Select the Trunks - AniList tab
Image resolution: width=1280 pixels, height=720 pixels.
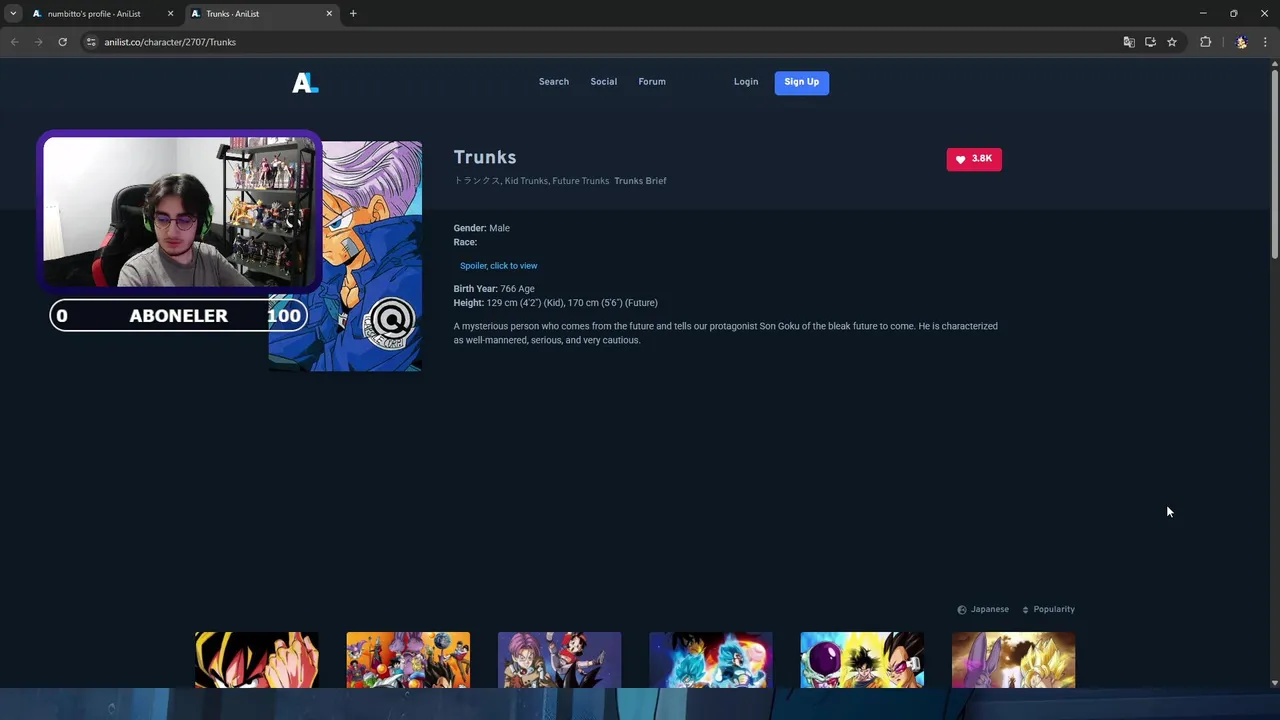pyautogui.click(x=262, y=14)
